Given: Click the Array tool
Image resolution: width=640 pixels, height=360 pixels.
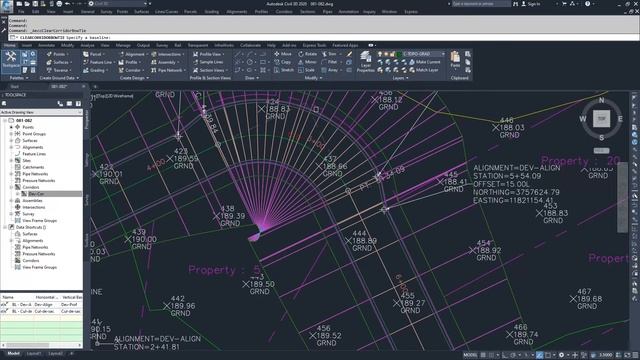Looking at the screenshot, I should pos(330,70).
